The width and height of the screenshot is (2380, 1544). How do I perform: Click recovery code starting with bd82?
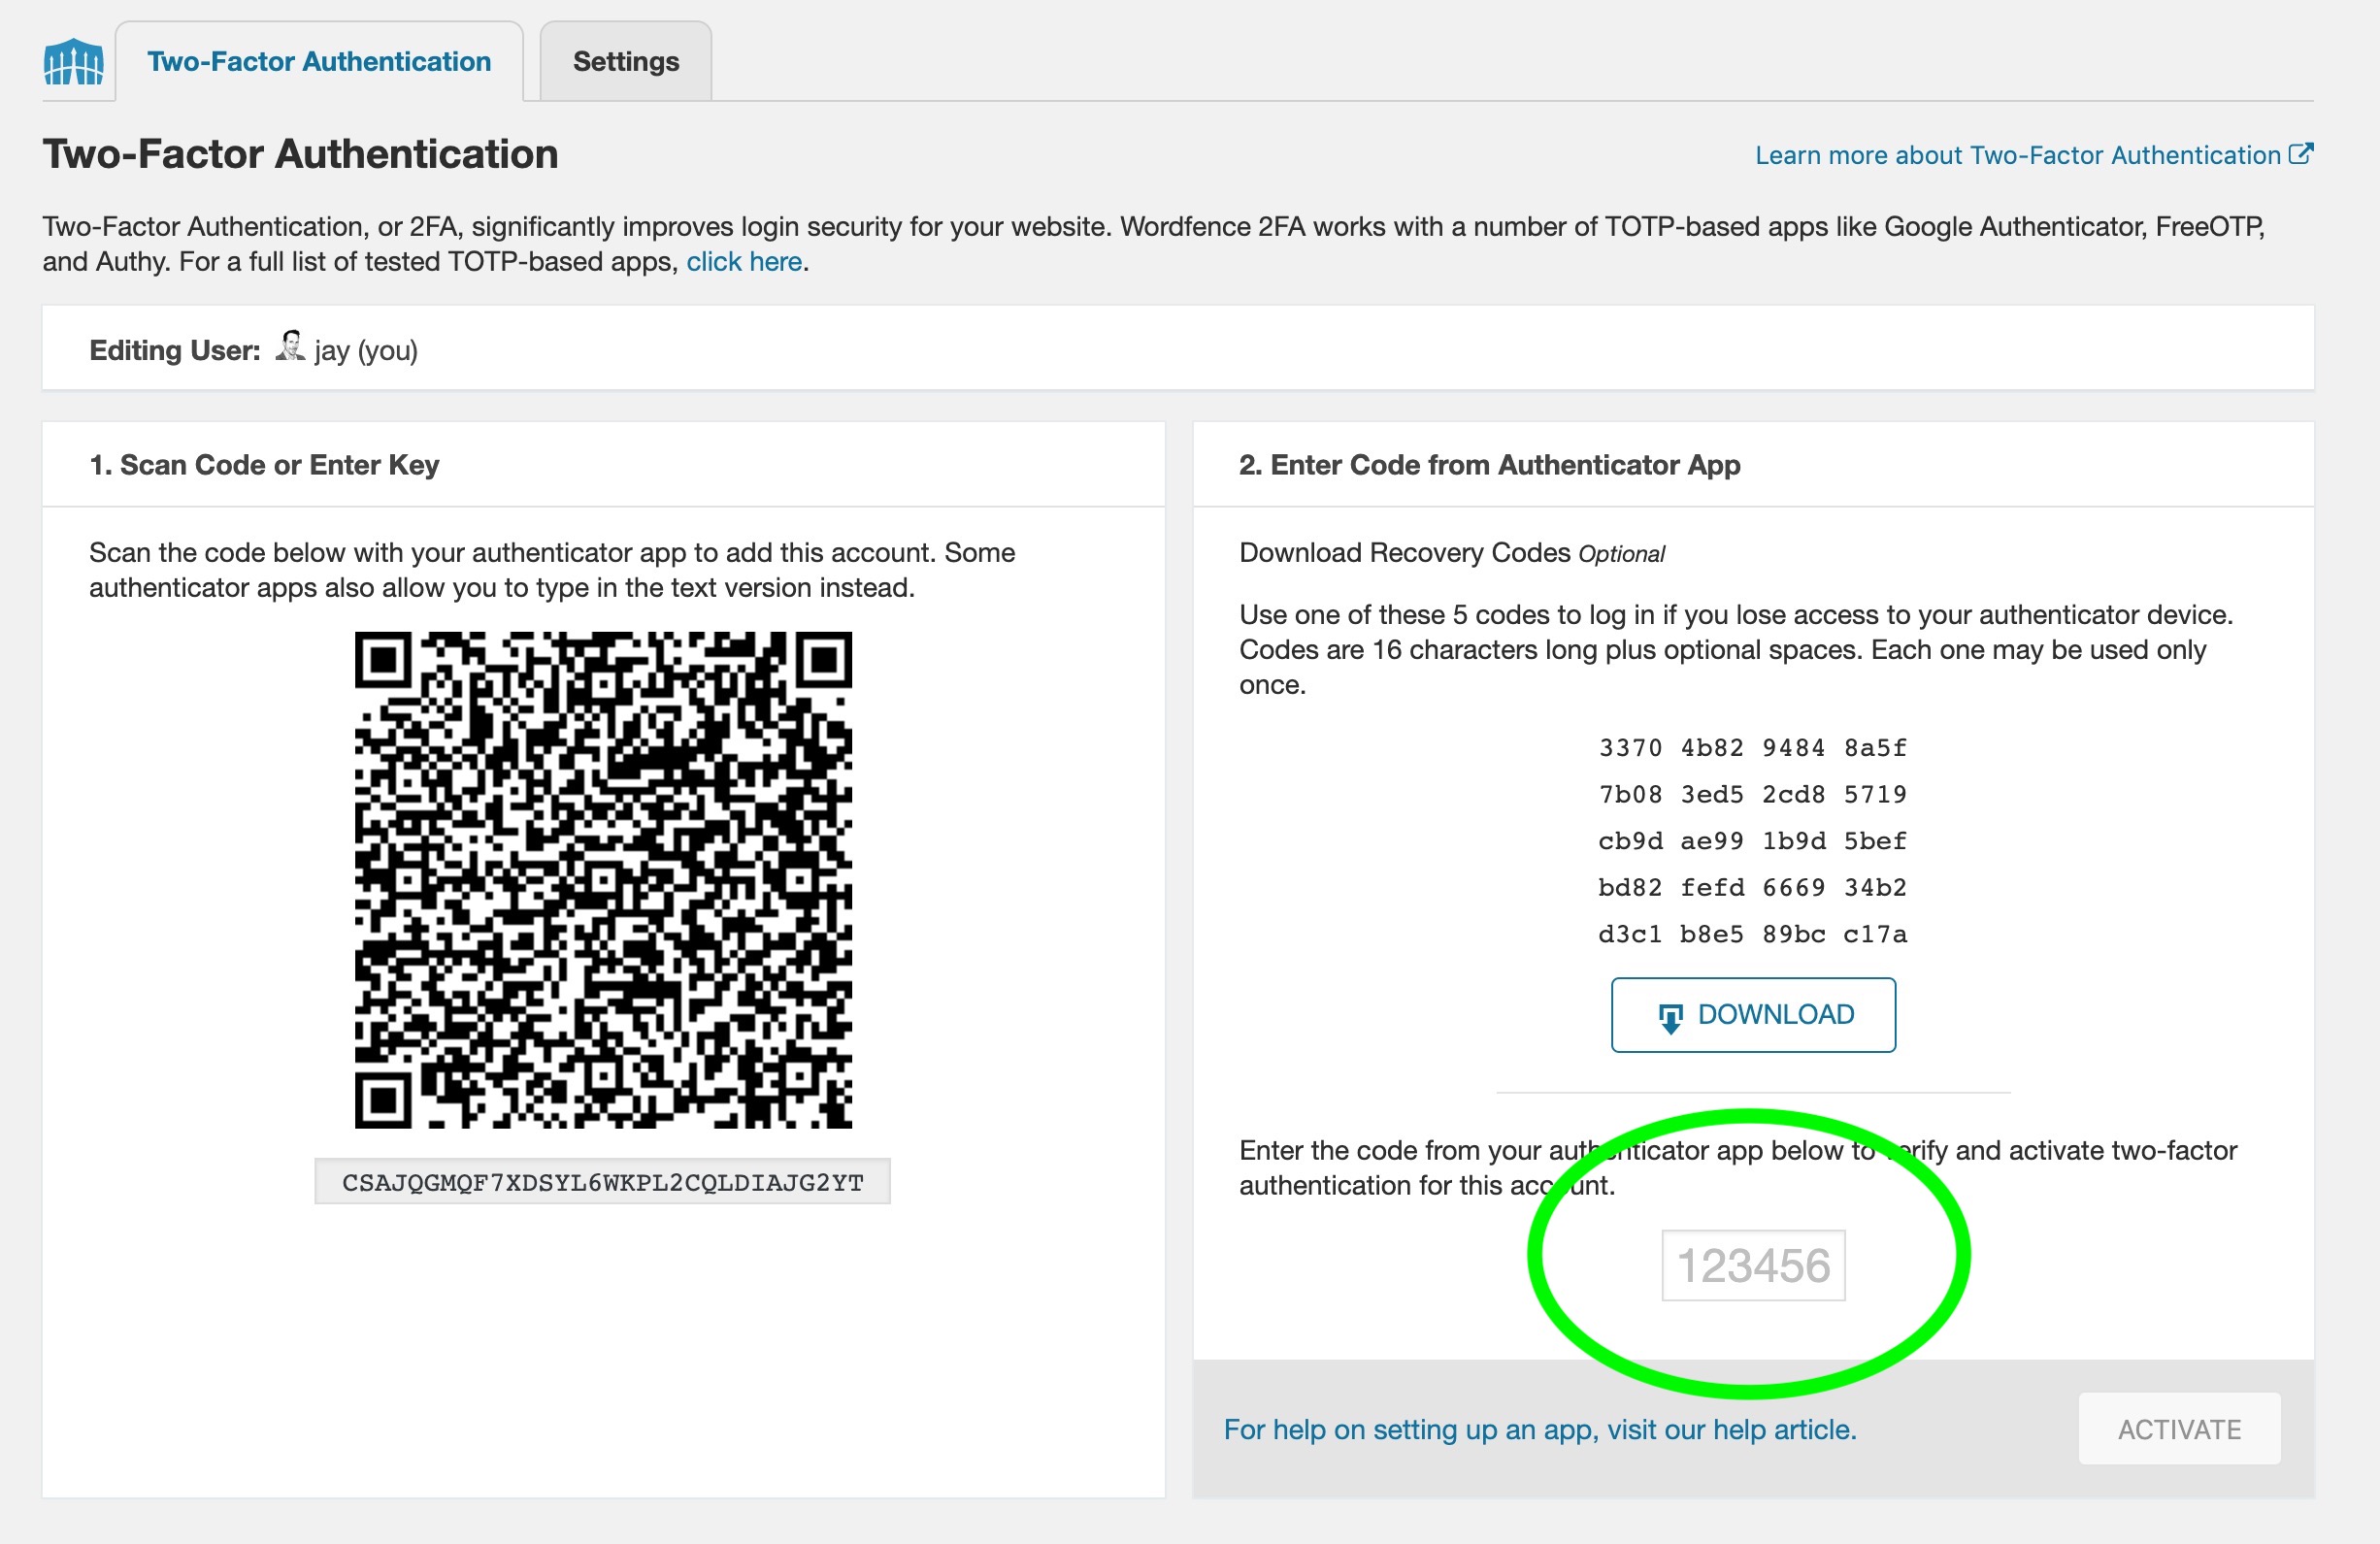click(x=1752, y=888)
